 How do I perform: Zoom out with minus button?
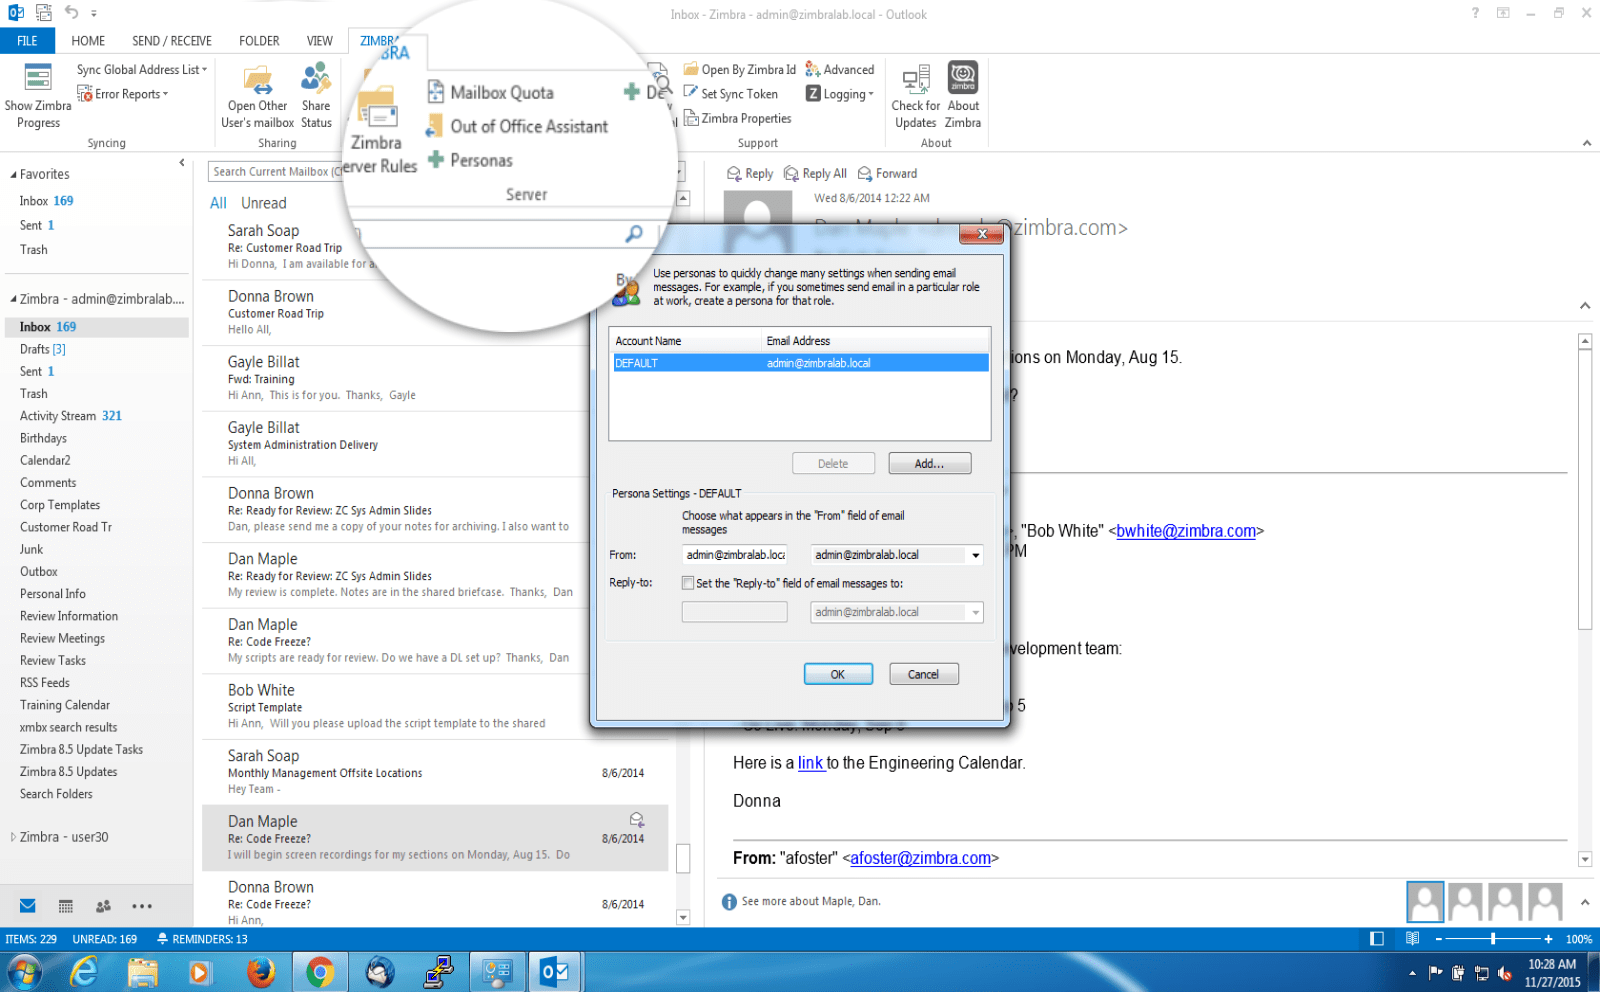pos(1439,939)
